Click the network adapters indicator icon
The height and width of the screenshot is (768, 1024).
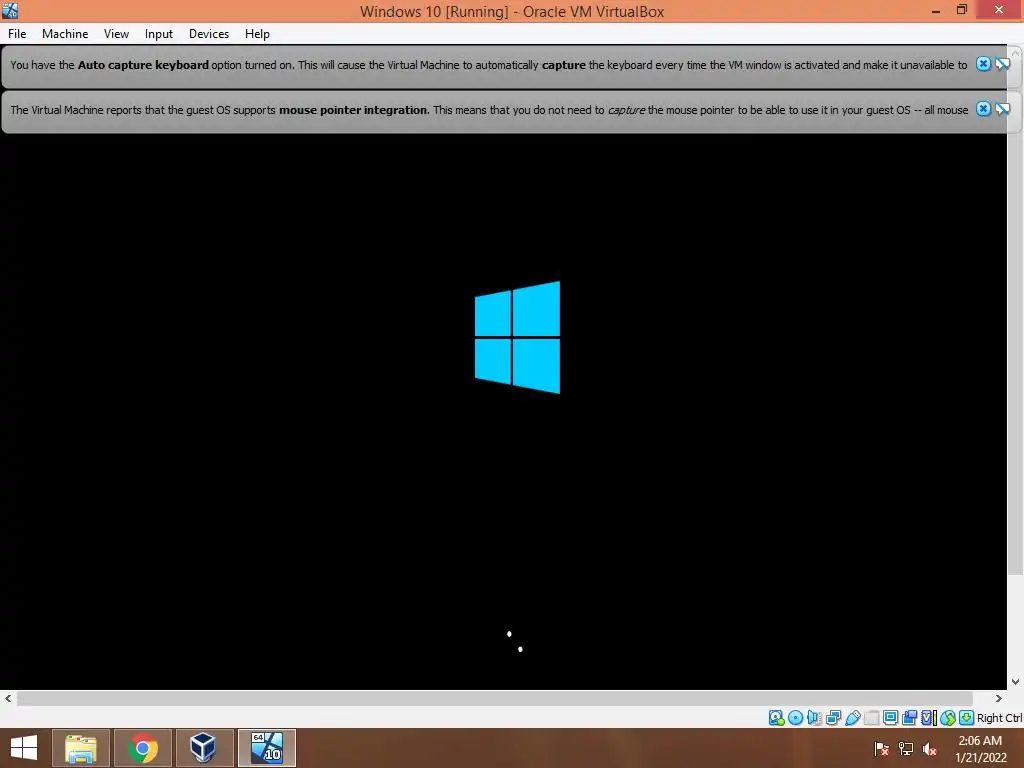click(833, 718)
